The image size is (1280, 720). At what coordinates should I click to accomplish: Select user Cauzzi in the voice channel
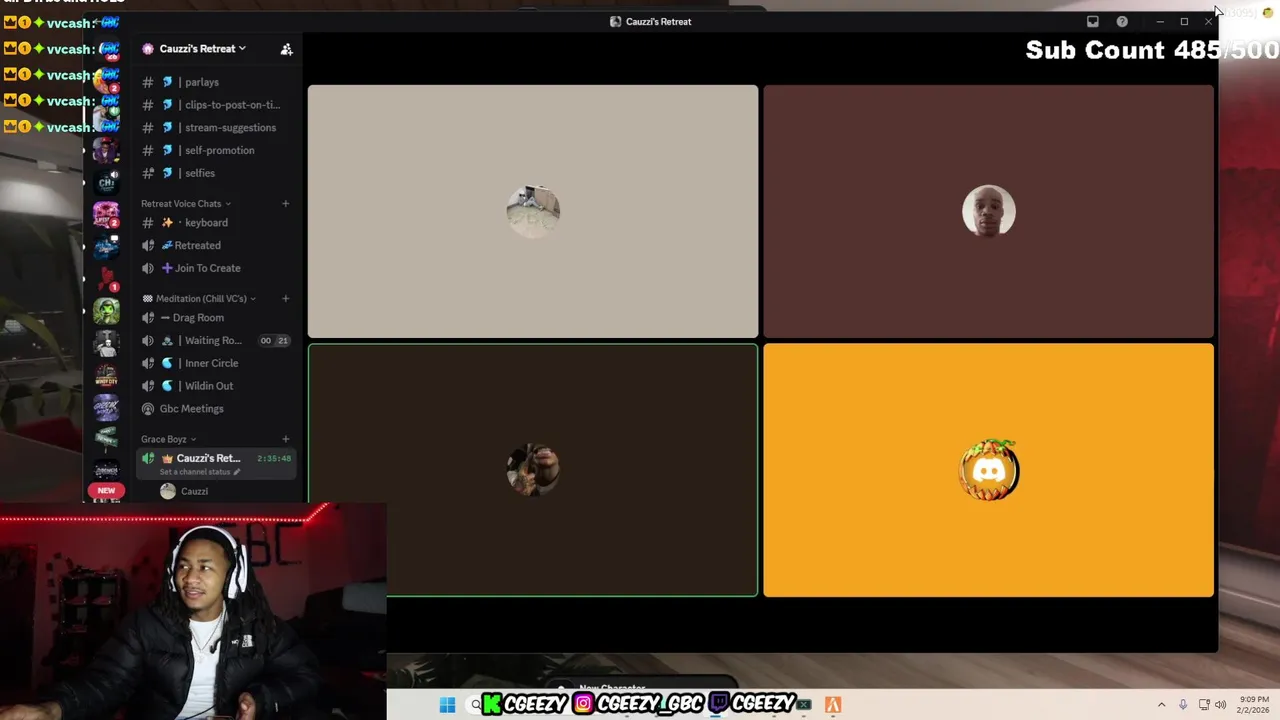pyautogui.click(x=194, y=491)
